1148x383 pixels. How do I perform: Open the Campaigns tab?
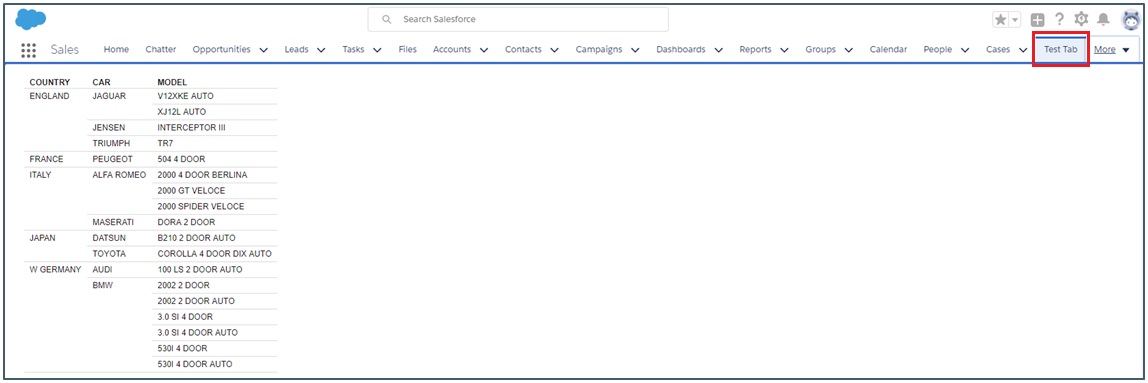tap(599, 49)
